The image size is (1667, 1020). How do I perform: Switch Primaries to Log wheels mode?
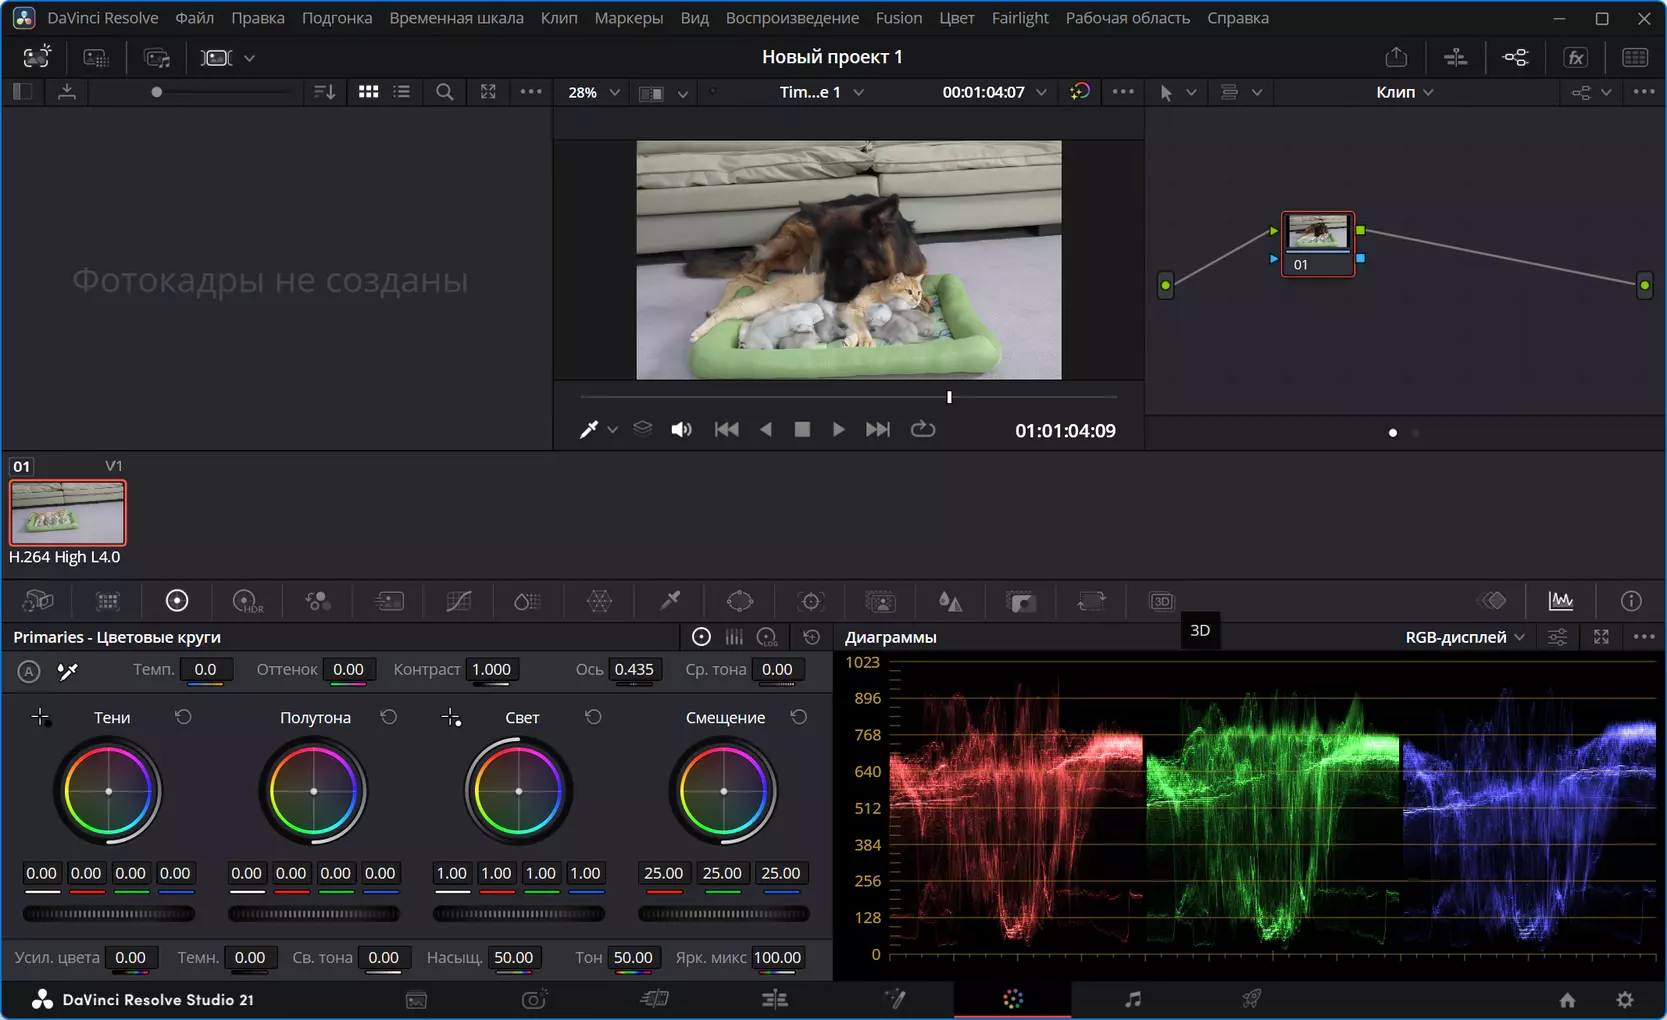767,637
